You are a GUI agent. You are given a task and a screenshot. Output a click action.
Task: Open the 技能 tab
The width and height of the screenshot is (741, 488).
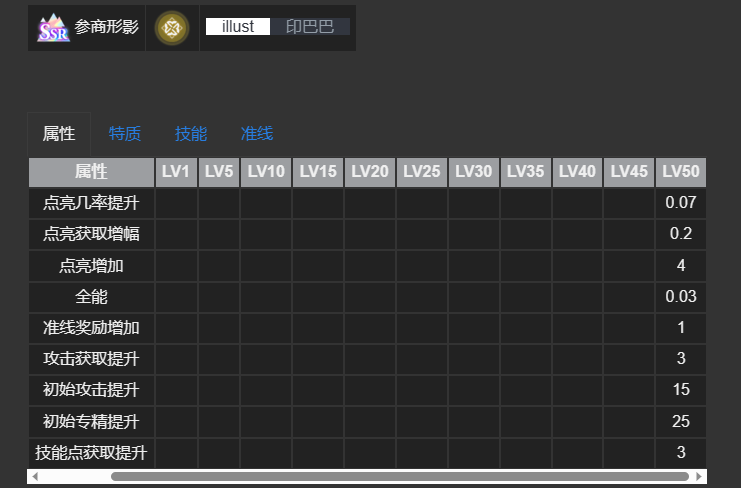[191, 133]
